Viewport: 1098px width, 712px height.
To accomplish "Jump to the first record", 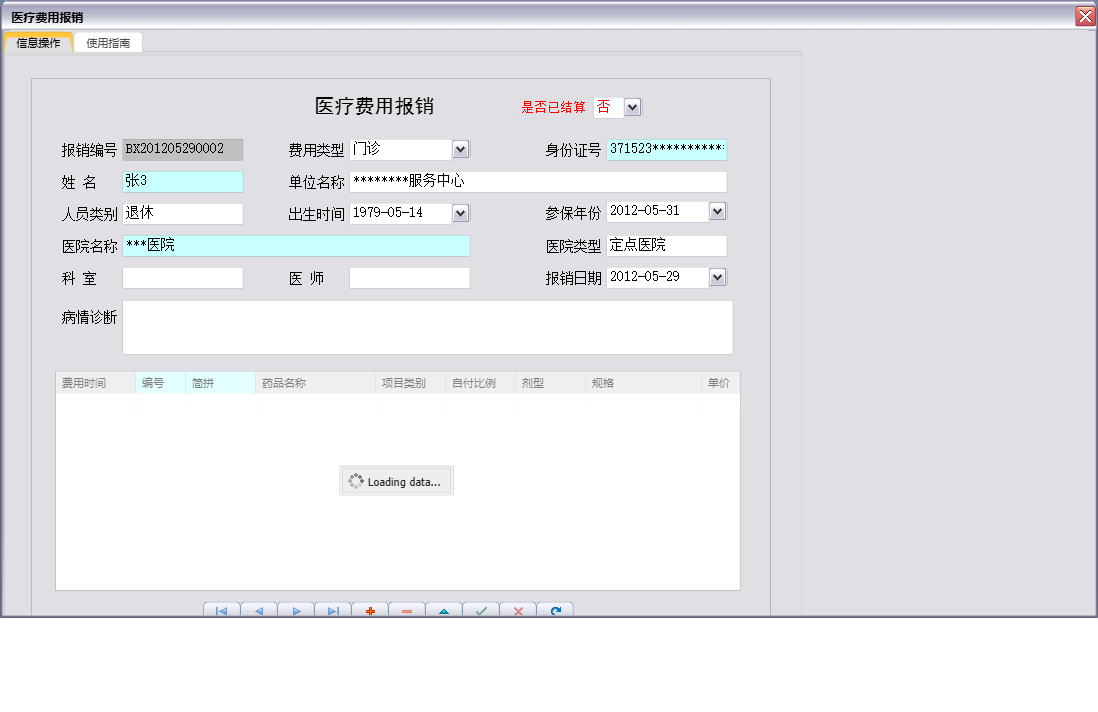I will (222, 609).
